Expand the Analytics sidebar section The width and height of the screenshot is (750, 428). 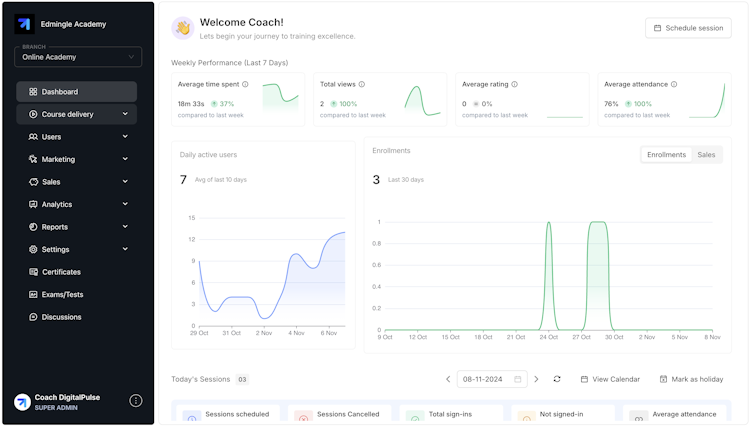click(77, 204)
